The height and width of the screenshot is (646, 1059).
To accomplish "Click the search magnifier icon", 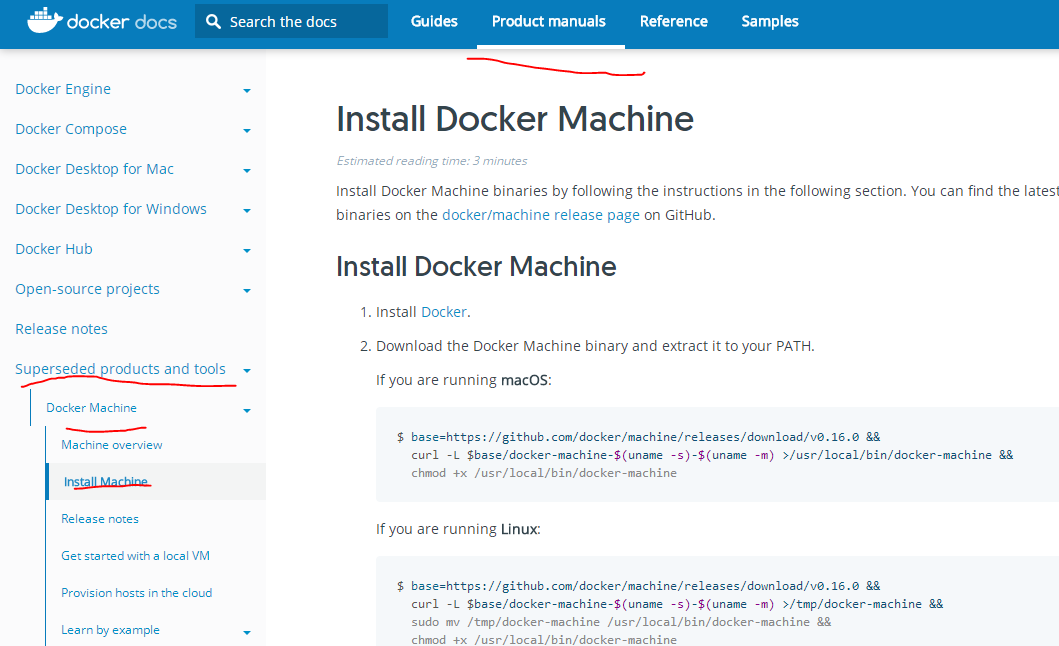I will click(213, 22).
